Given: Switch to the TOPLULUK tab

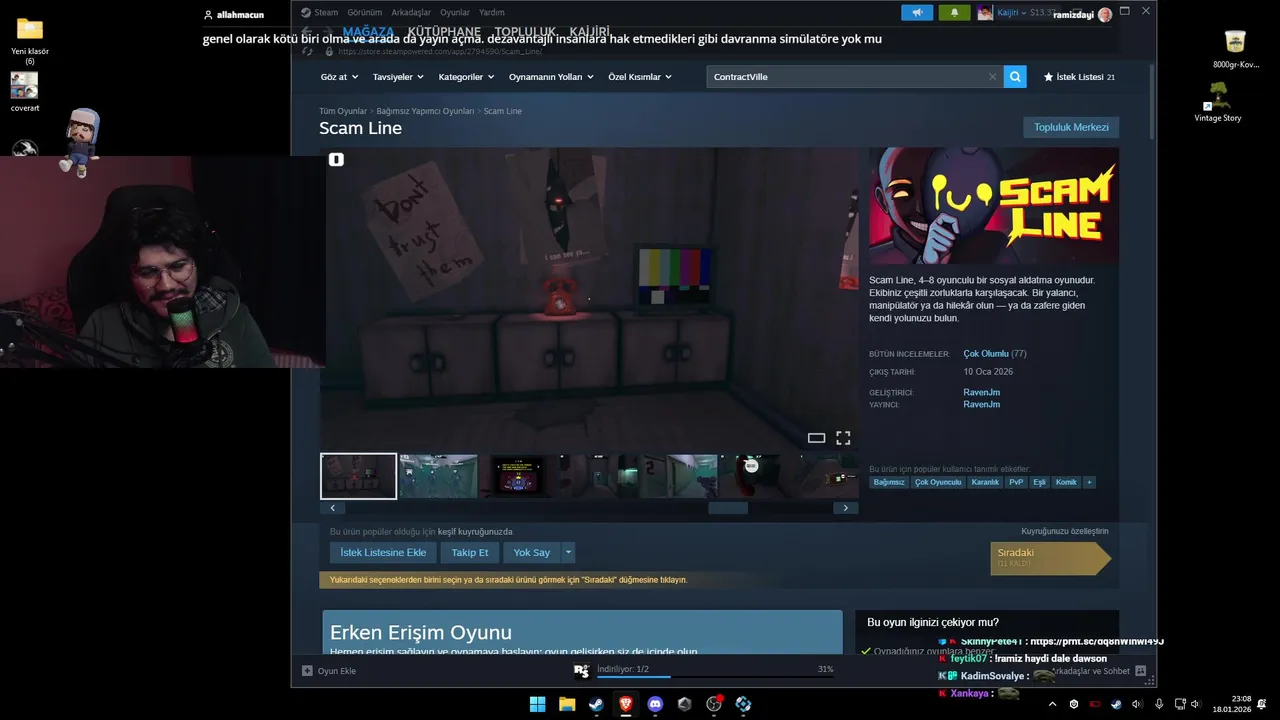Looking at the screenshot, I should pos(527,32).
